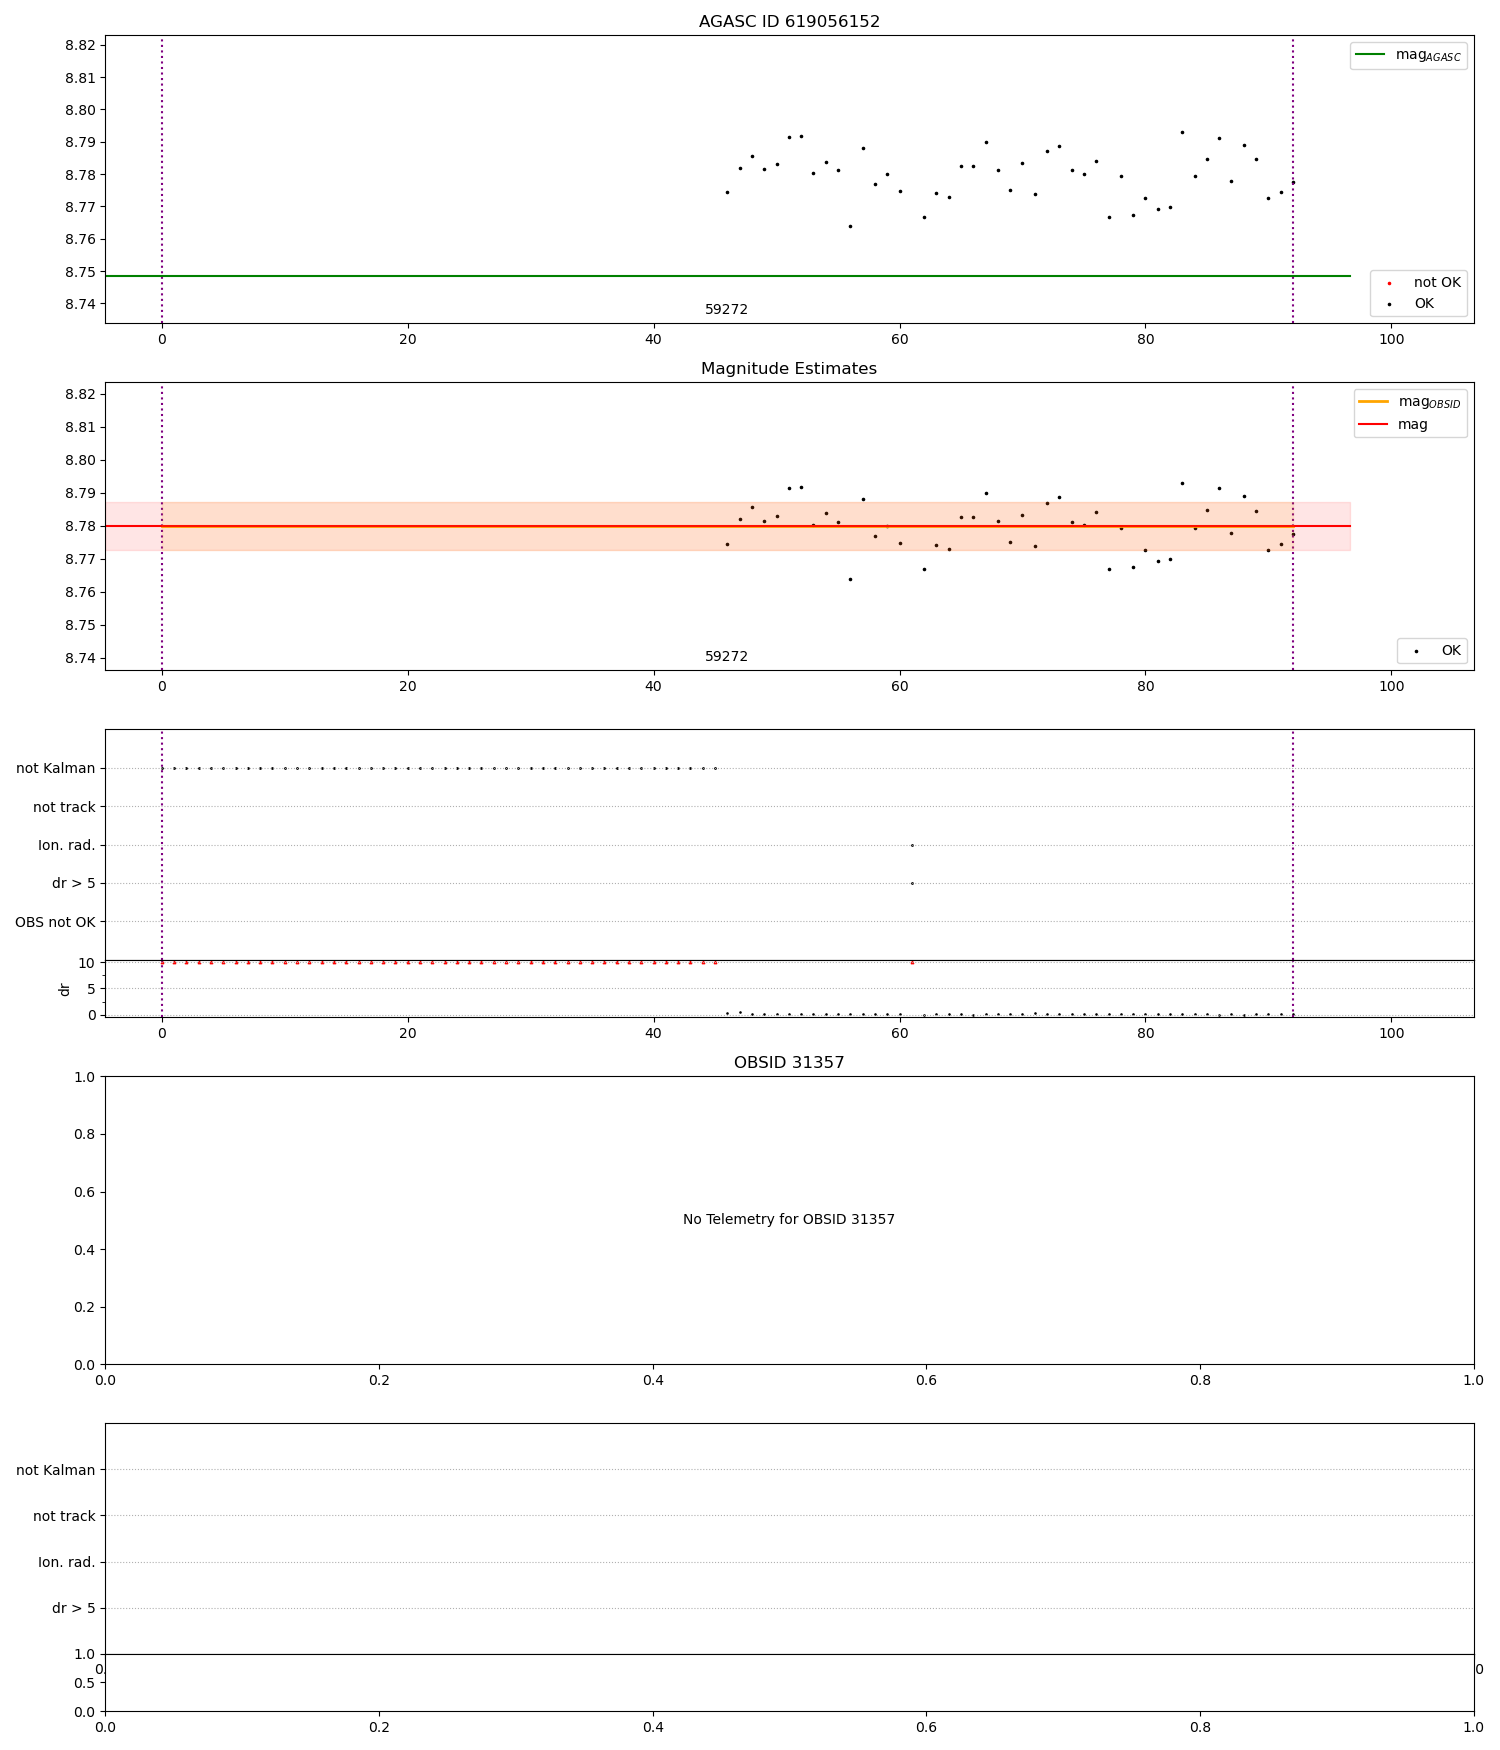Click the AGASC ID 619056152 plot title
Viewport: 1500px width, 1750px height.
[x=789, y=22]
